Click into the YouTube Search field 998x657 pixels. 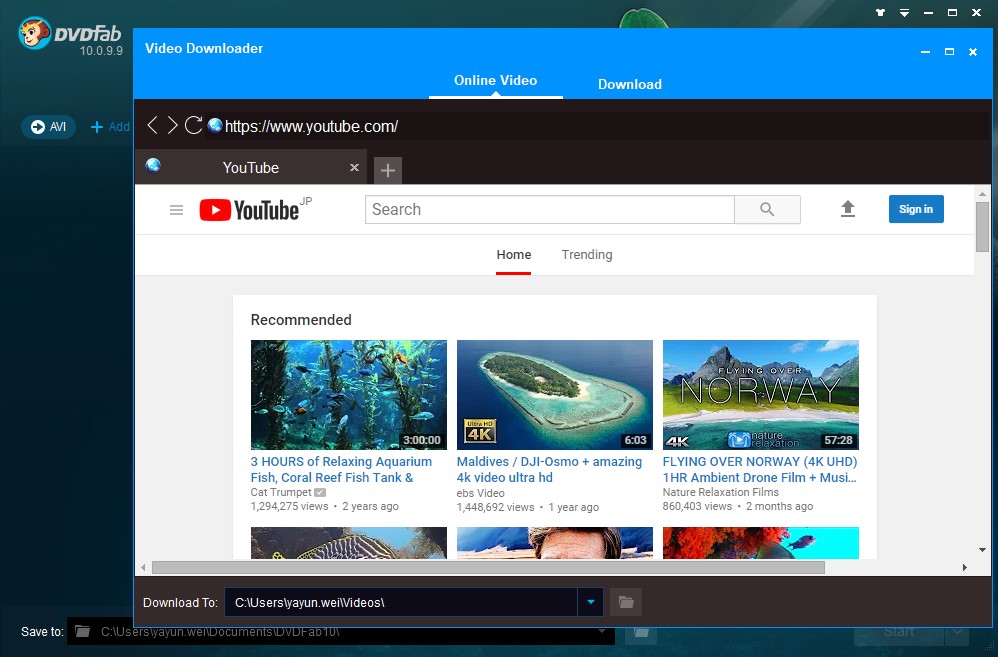pyautogui.click(x=549, y=209)
